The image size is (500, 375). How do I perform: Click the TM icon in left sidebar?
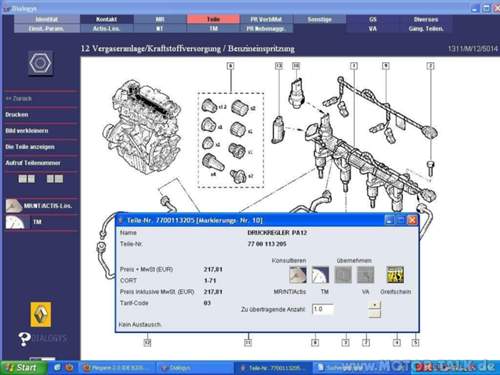[14, 222]
